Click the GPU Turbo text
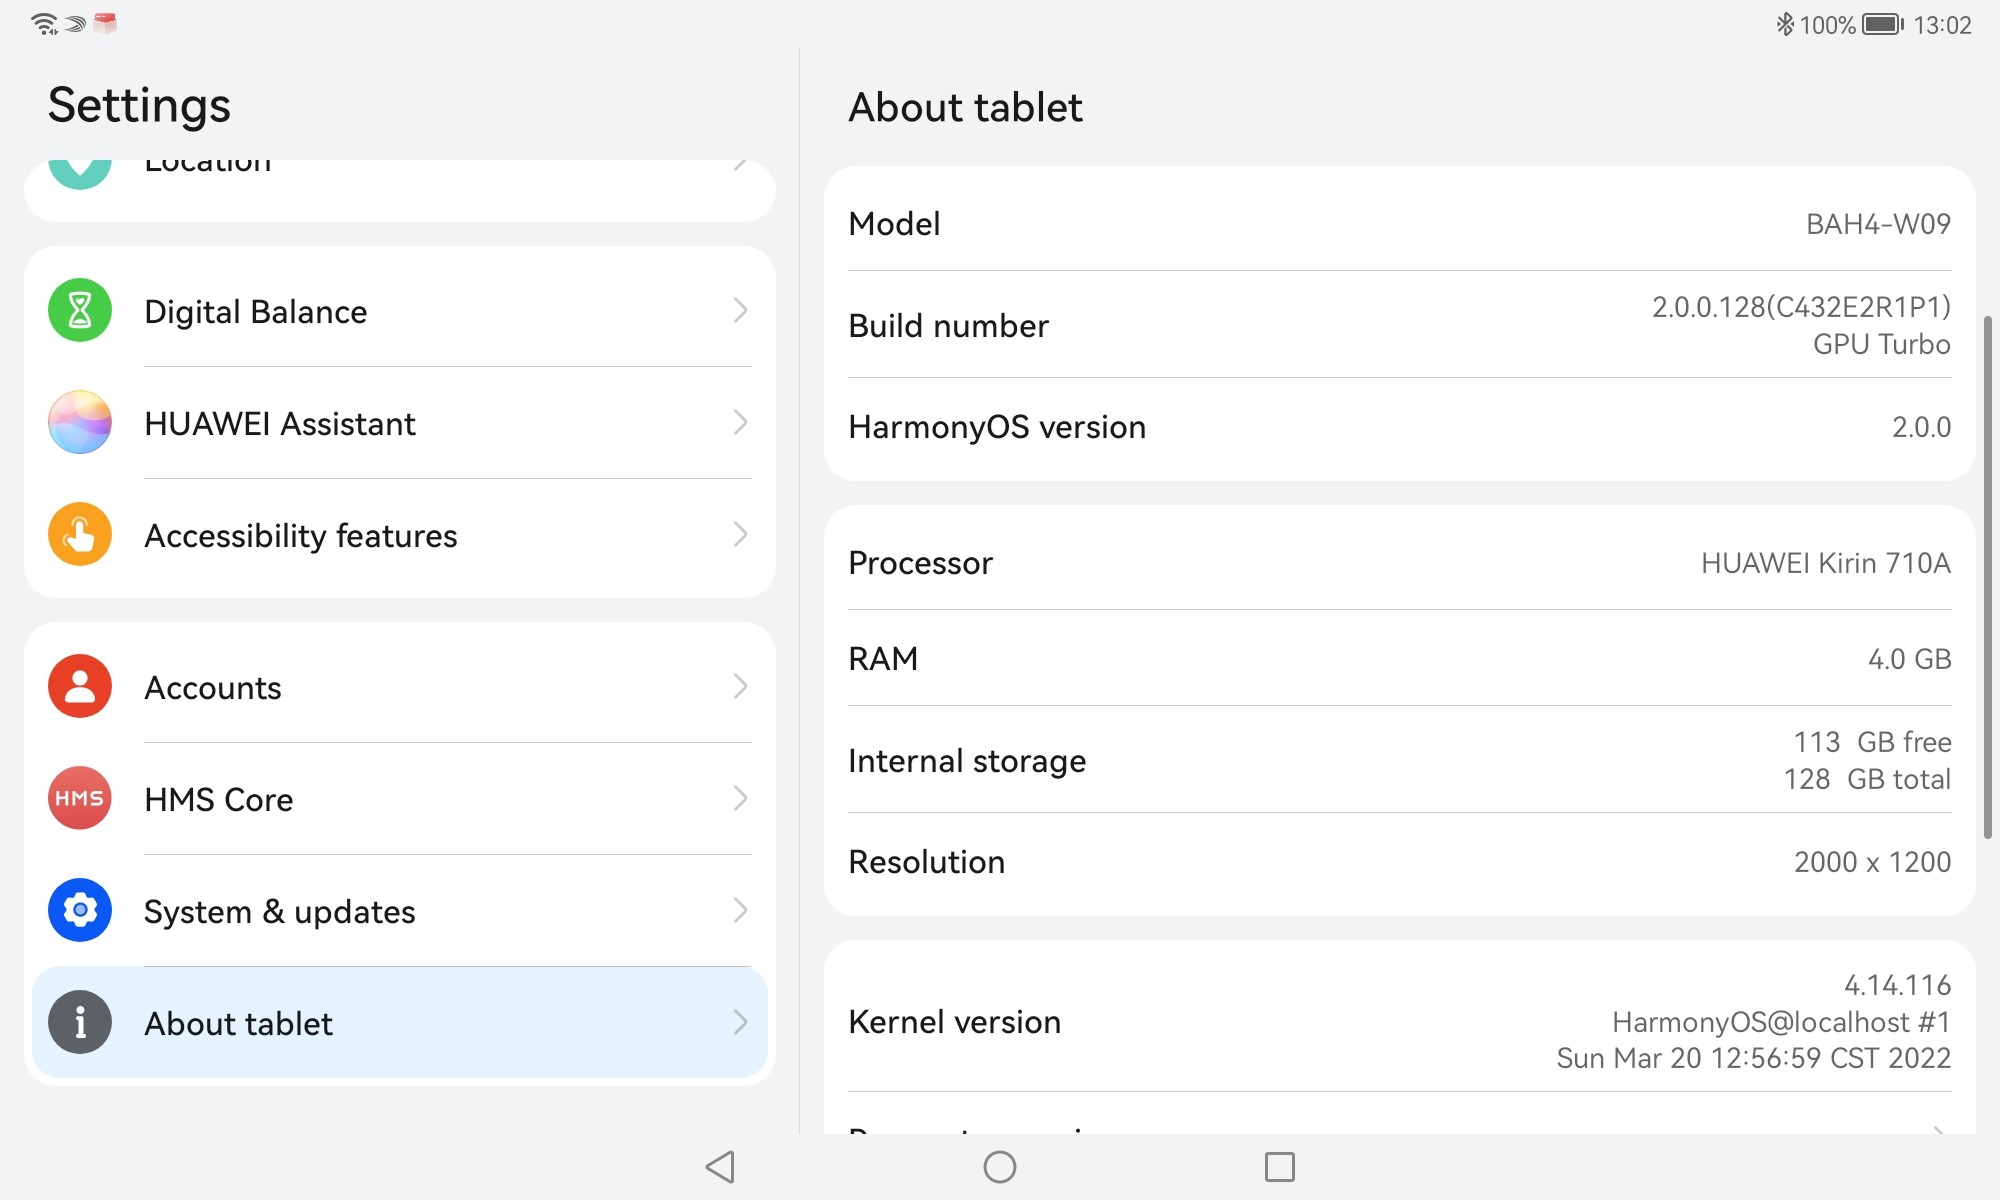 [x=1881, y=344]
